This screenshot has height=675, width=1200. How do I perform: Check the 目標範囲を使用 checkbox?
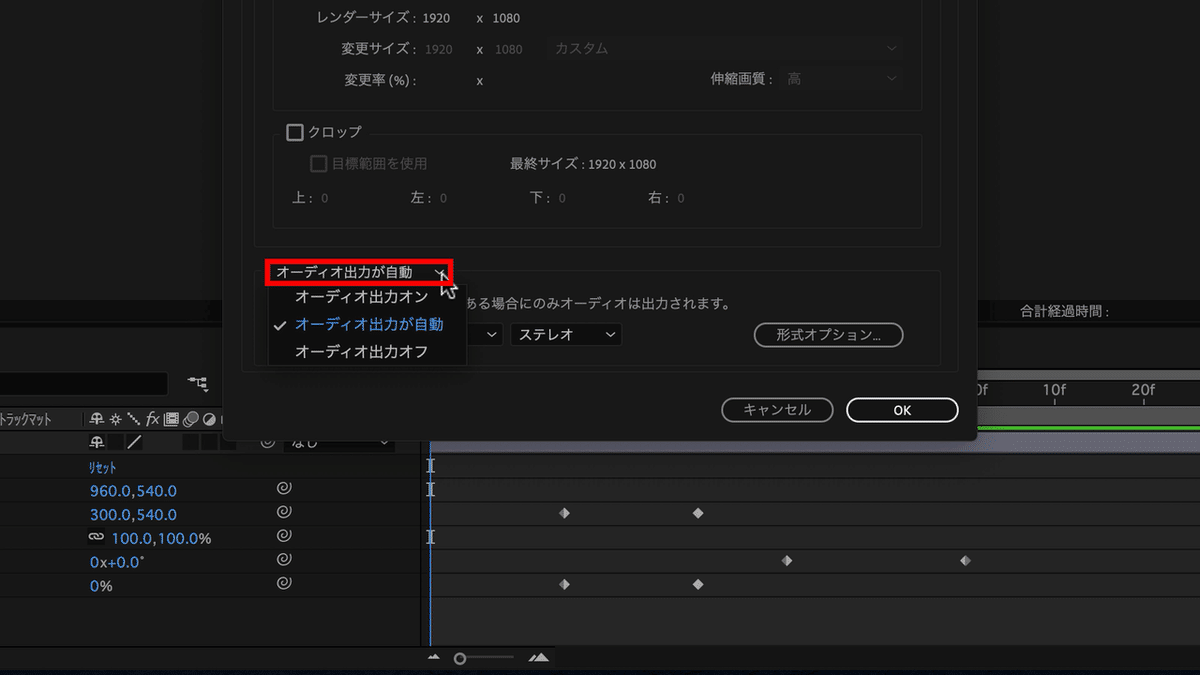318,164
